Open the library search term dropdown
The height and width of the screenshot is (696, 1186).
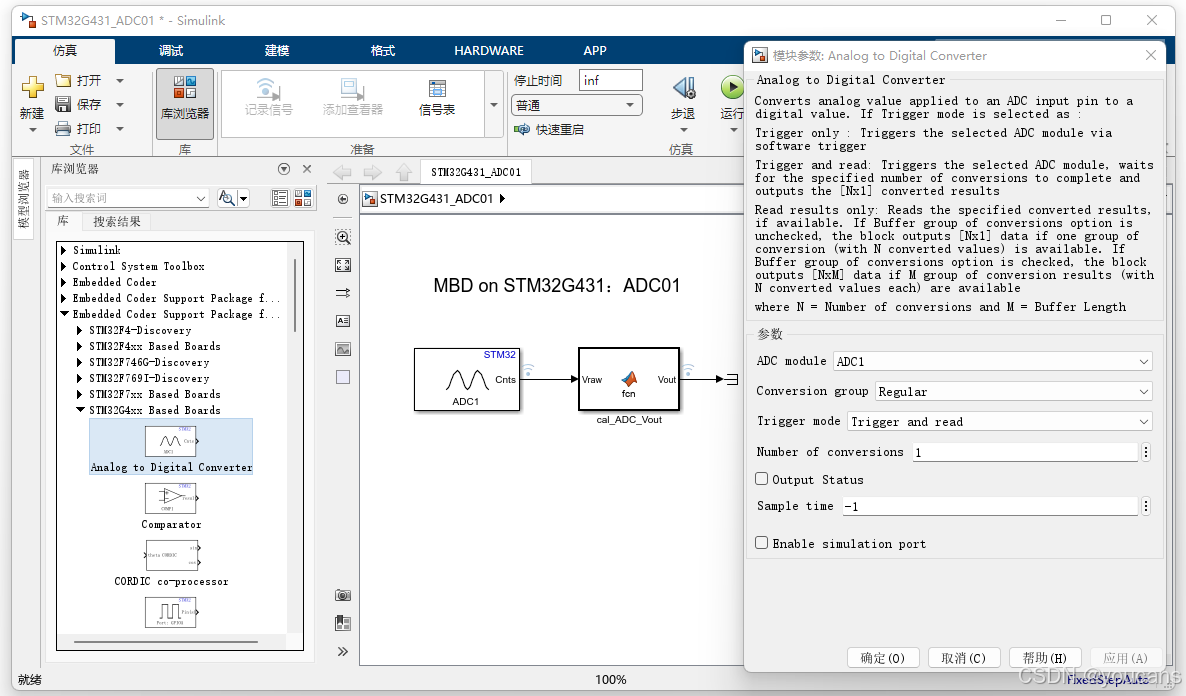point(200,198)
